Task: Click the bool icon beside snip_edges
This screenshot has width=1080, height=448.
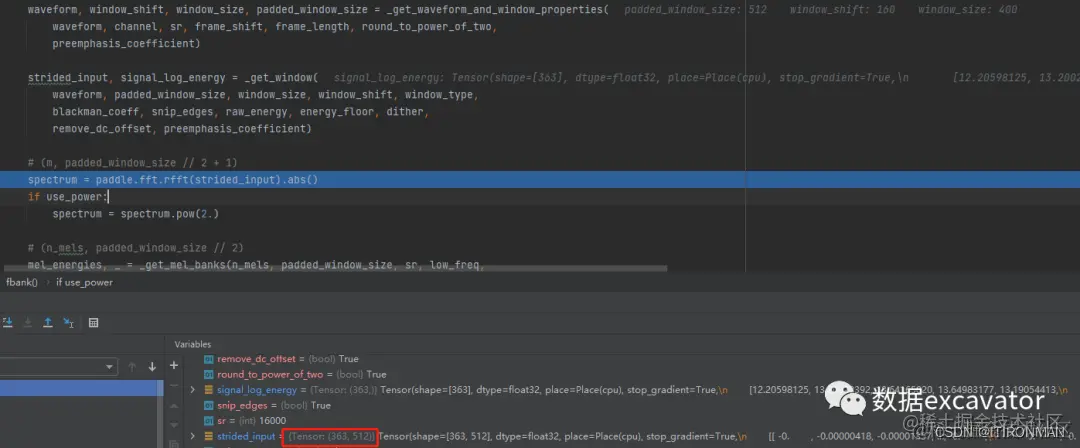Action: click(209, 405)
